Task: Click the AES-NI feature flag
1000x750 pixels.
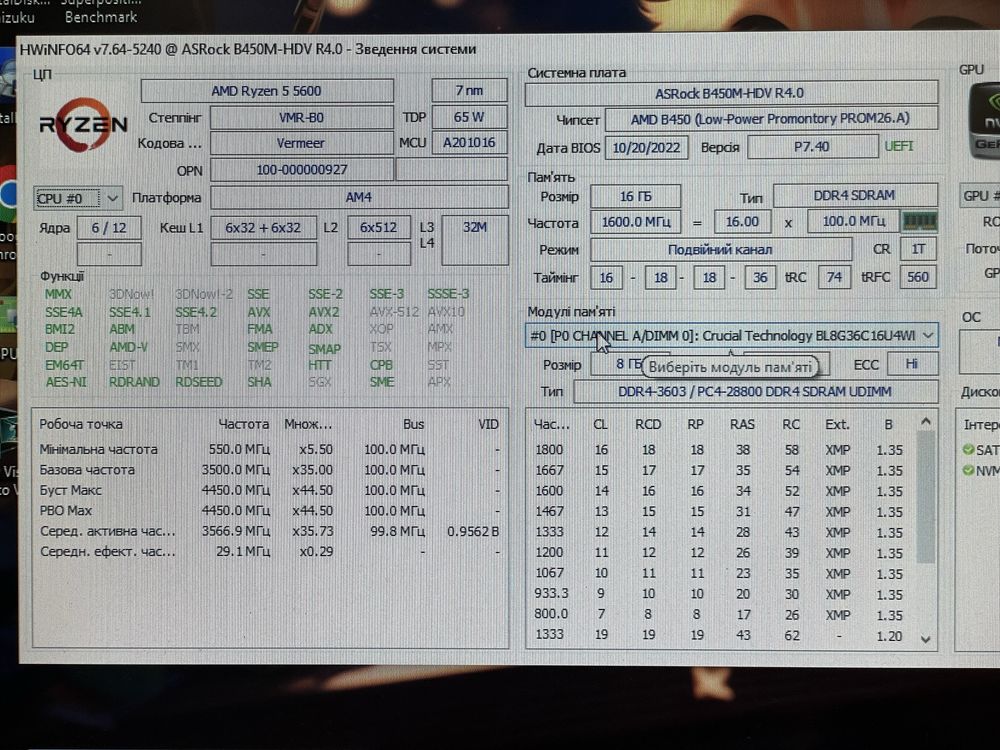Action: click(66, 383)
